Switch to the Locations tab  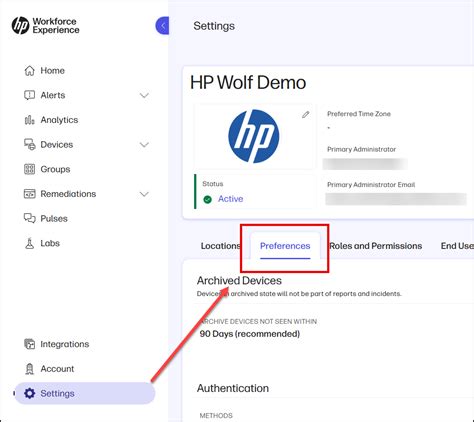(221, 246)
